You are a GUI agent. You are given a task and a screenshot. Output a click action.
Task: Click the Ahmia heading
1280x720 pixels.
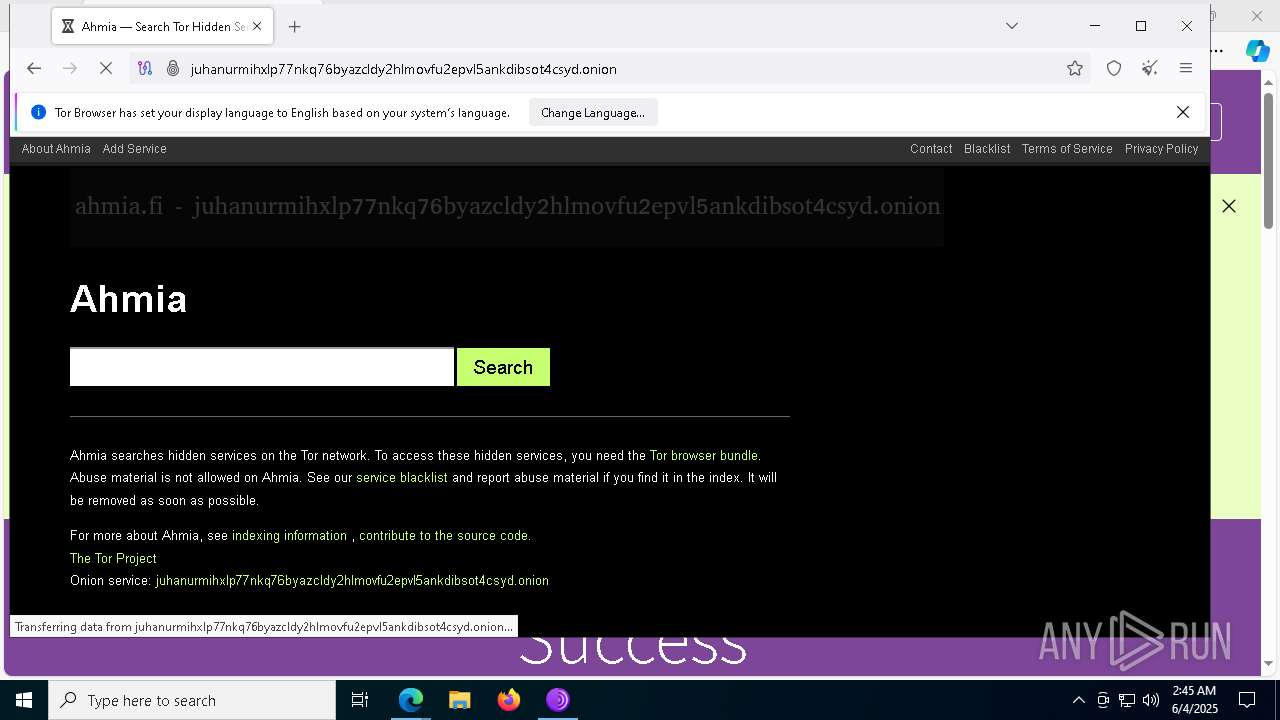(128, 299)
